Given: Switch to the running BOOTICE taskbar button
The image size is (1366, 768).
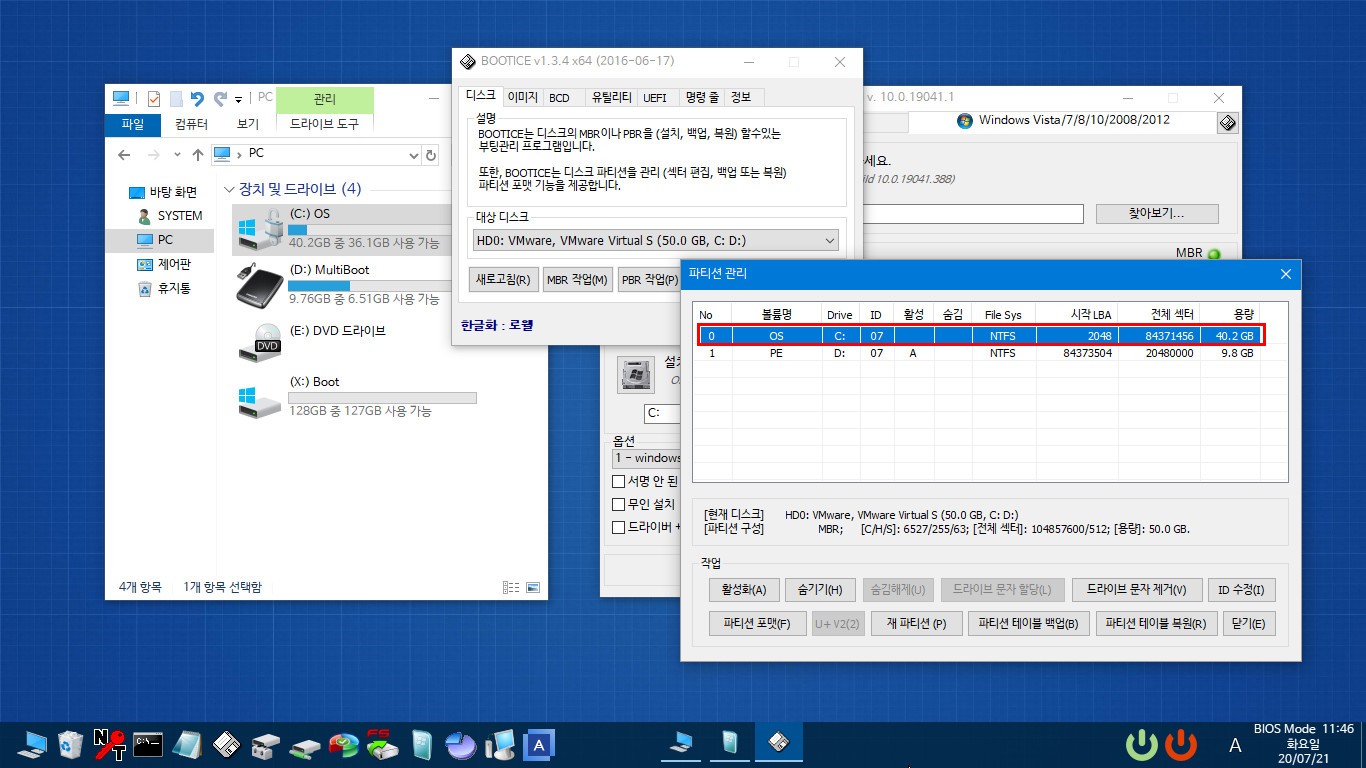Looking at the screenshot, I should click(x=778, y=743).
